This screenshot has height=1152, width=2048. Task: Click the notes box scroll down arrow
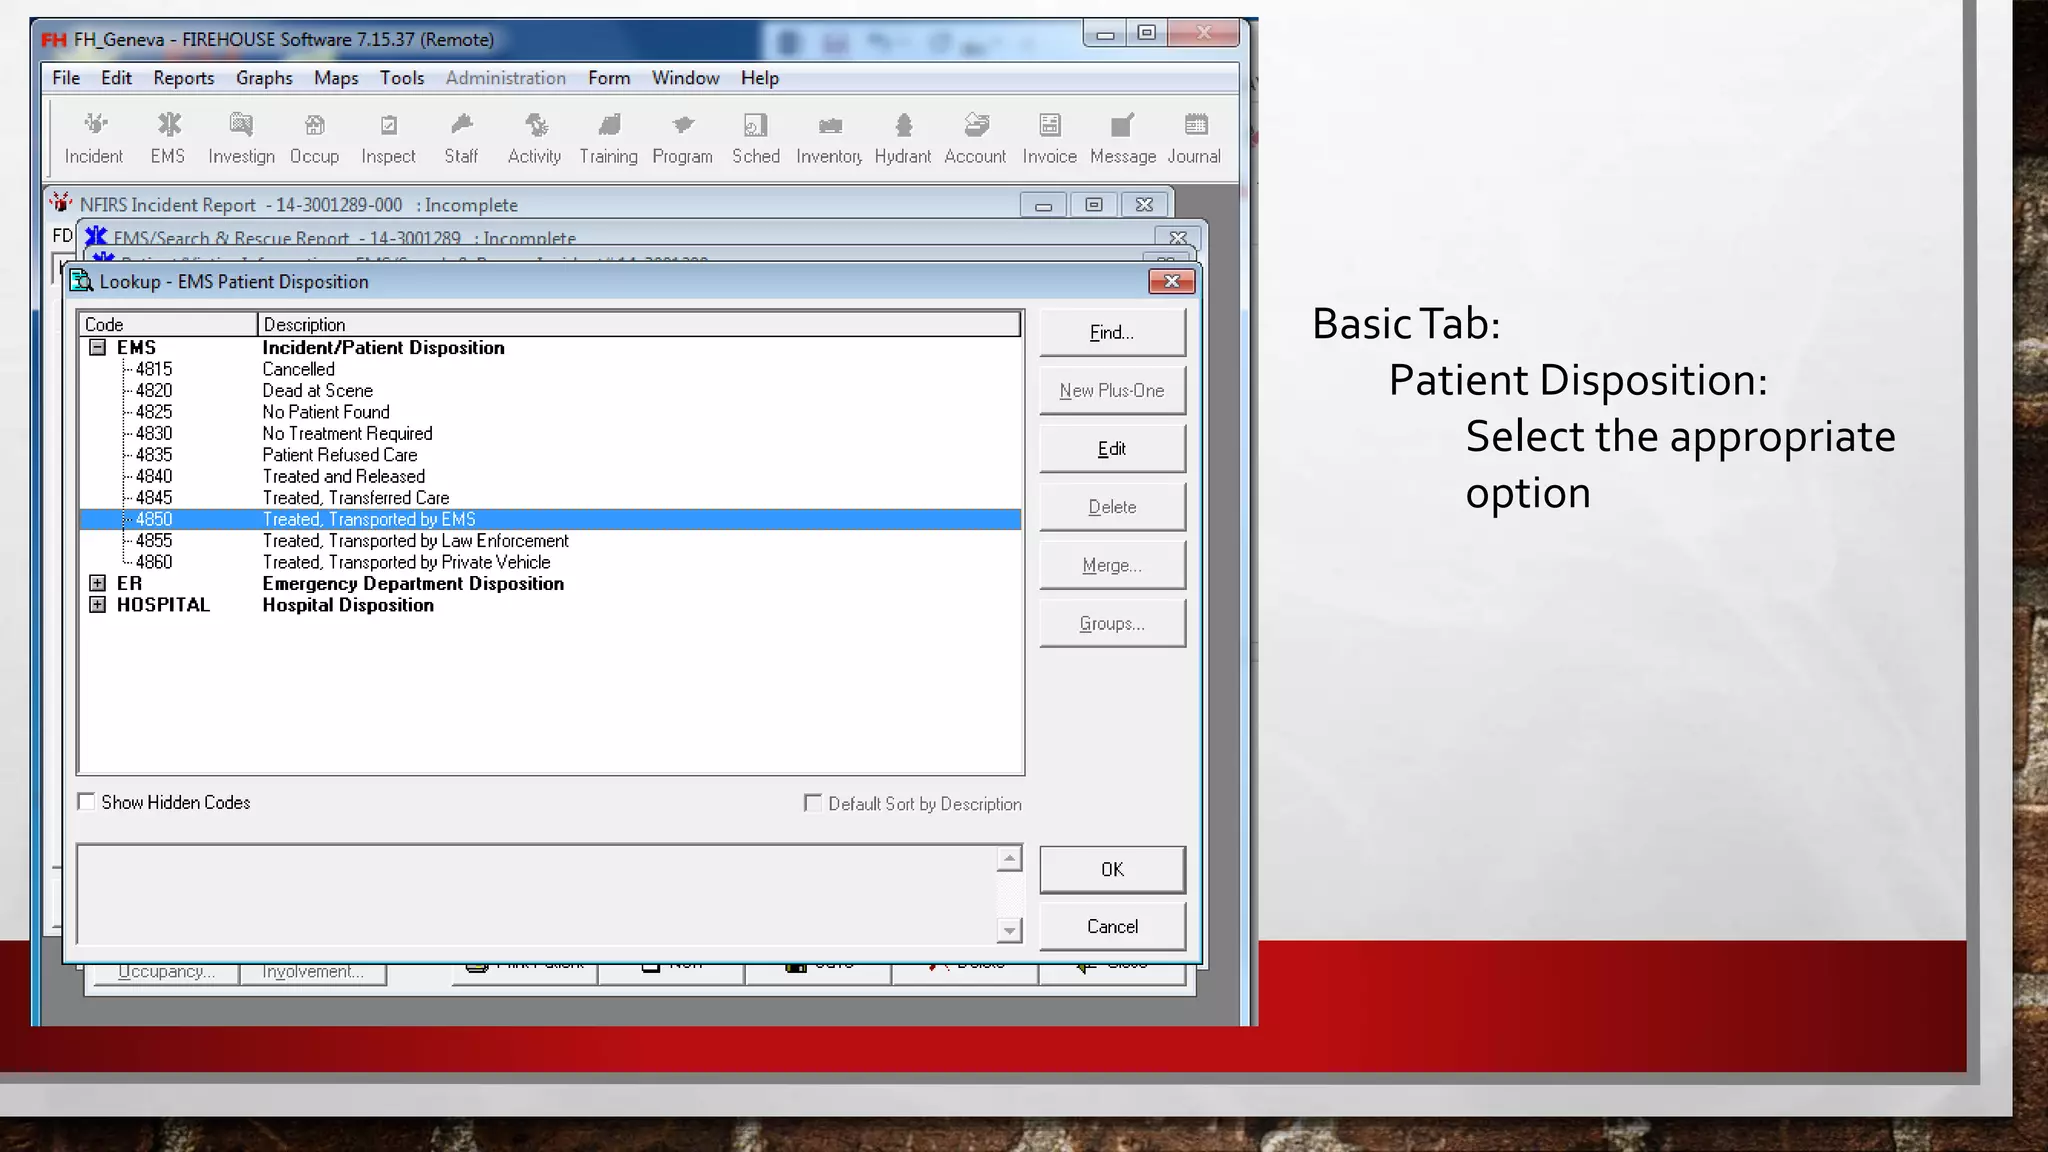(1010, 931)
